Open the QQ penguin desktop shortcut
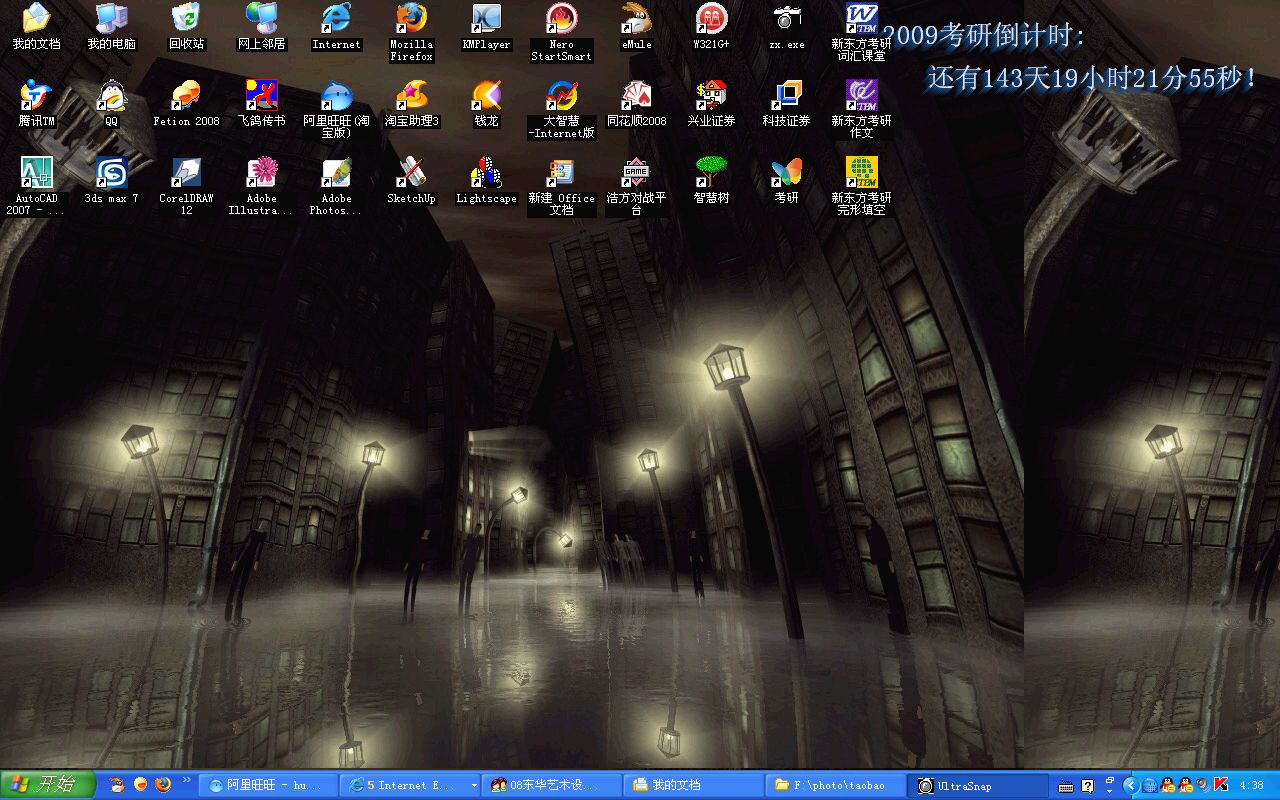 111,96
